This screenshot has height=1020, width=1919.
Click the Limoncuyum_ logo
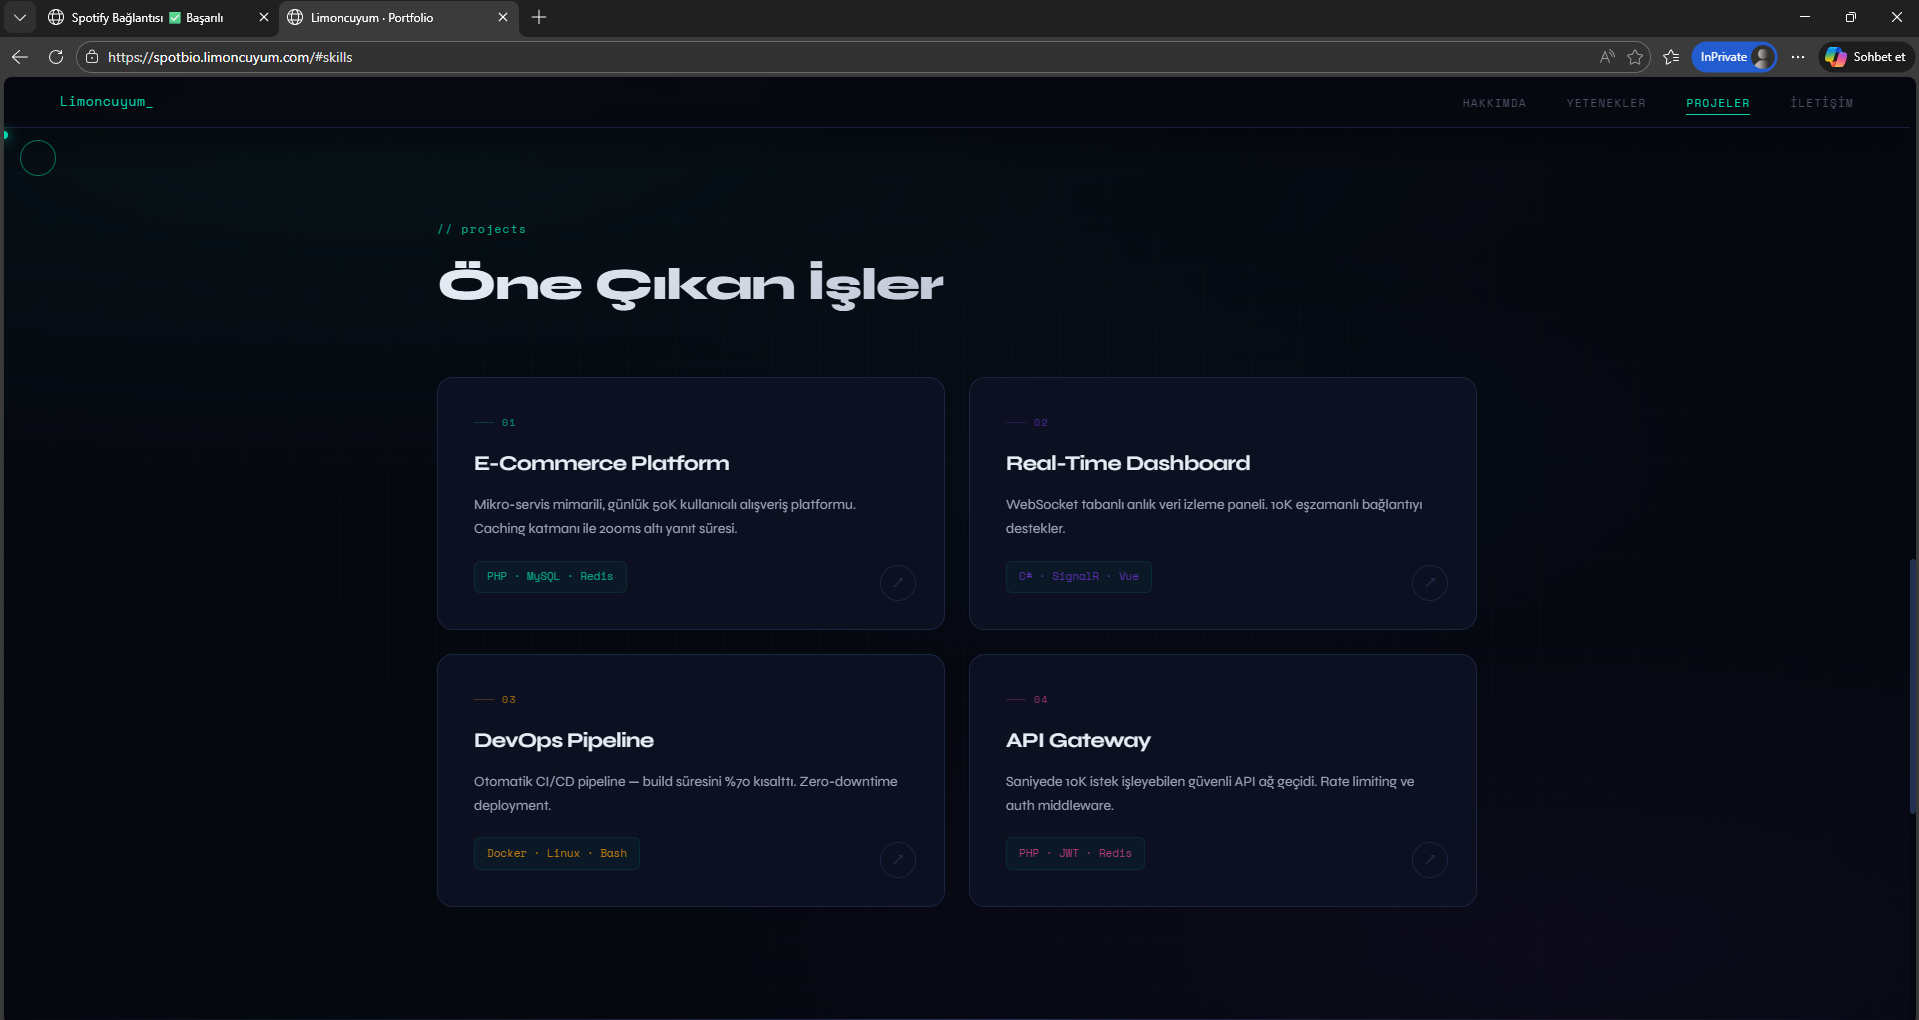[106, 102]
